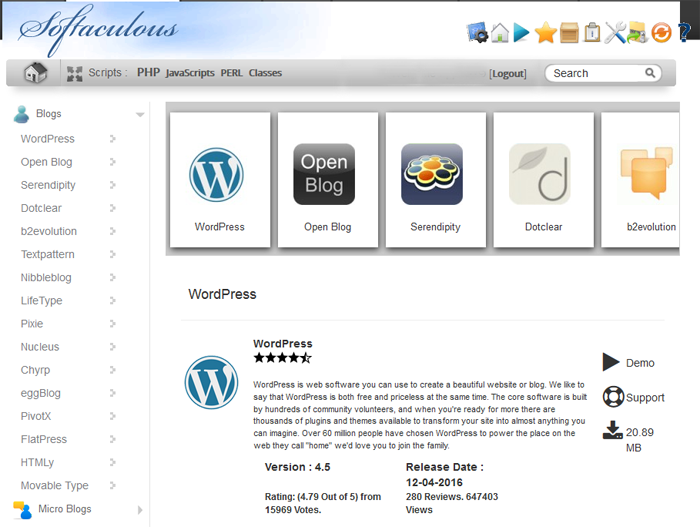Viewport: 700px width, 527px height.
Task: Click the clipboard task list icon
Action: tap(592, 32)
